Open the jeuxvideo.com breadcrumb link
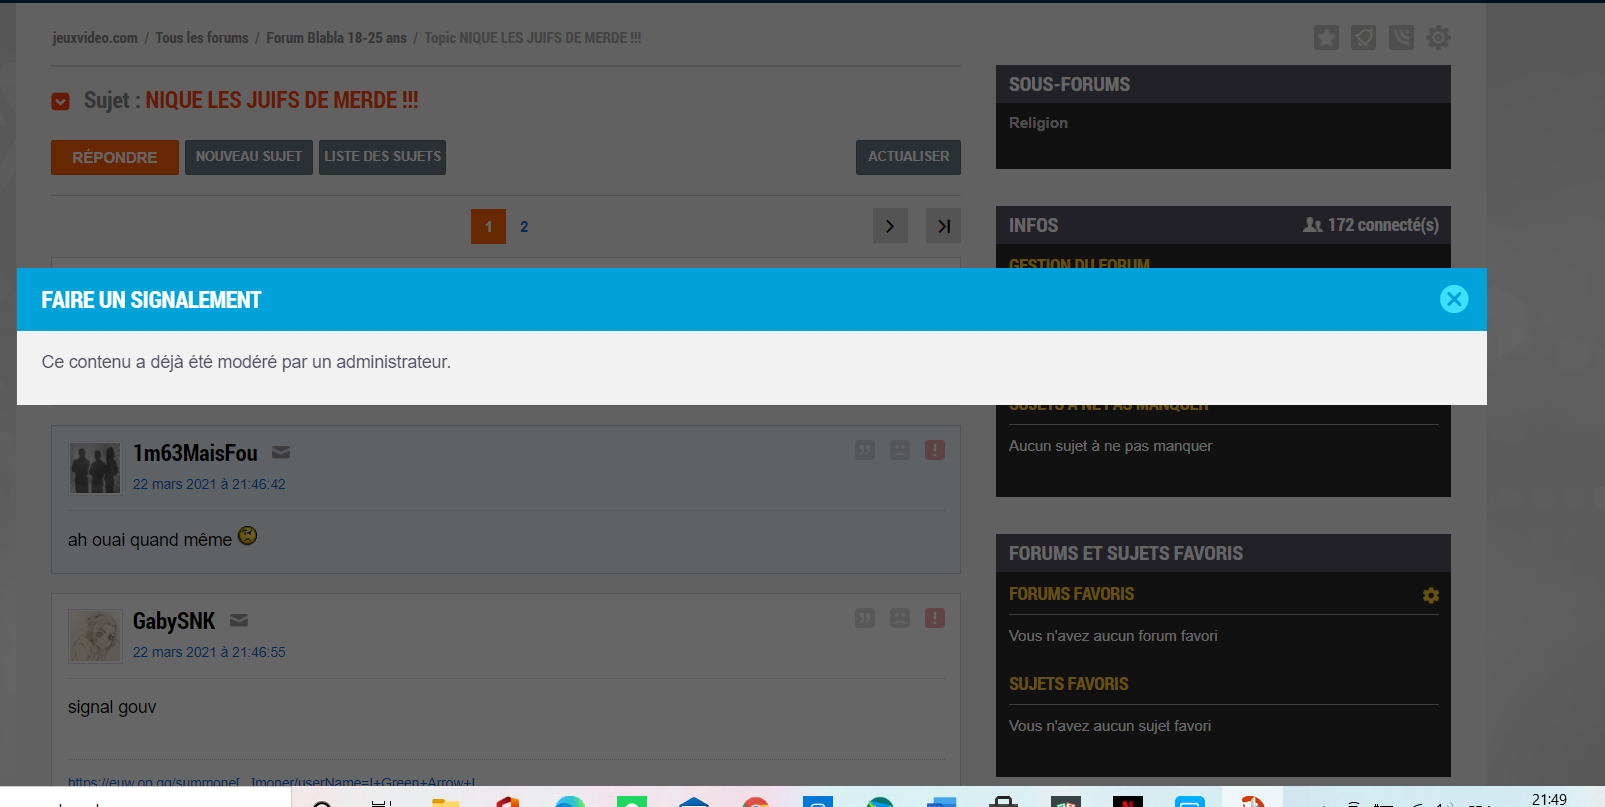The height and width of the screenshot is (807, 1605). [x=95, y=38]
